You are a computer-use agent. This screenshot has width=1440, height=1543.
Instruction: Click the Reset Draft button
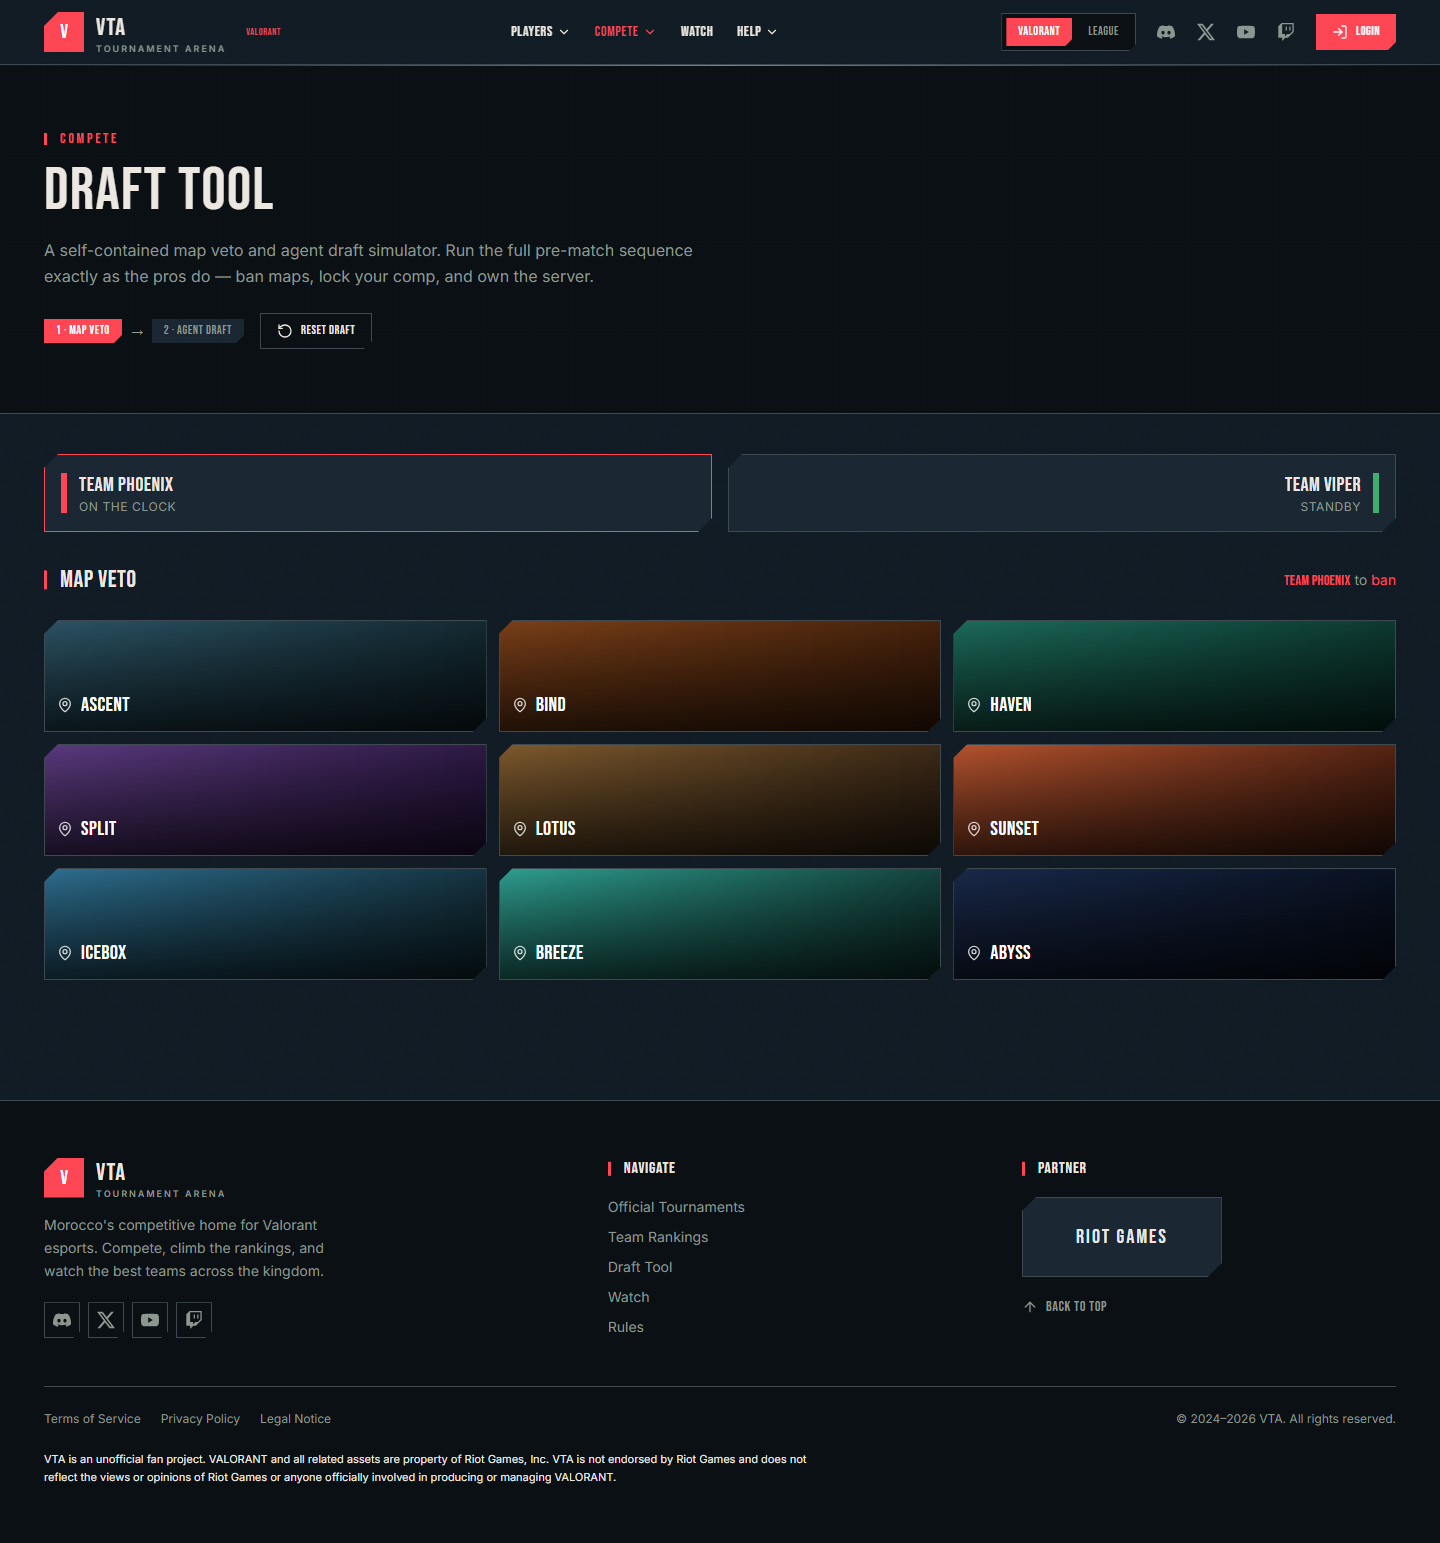[x=316, y=331]
